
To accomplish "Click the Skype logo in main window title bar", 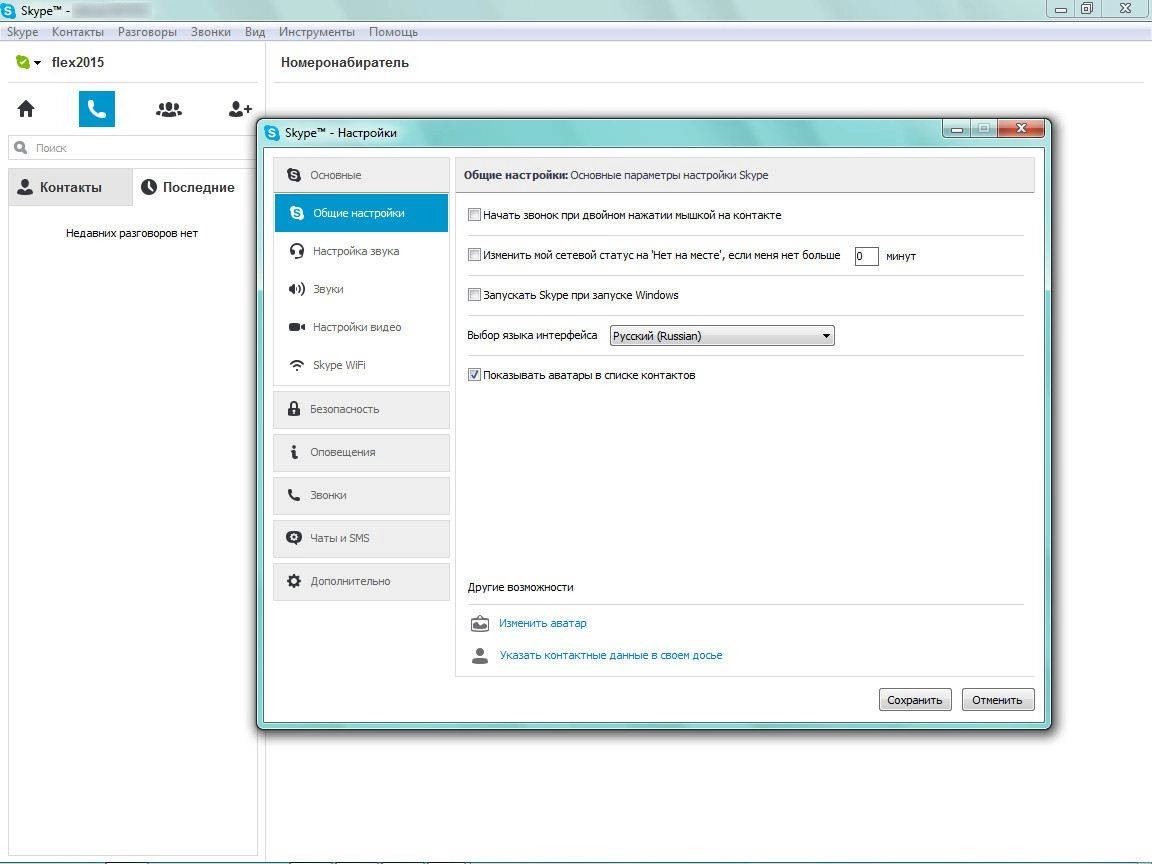I will [8, 11].
